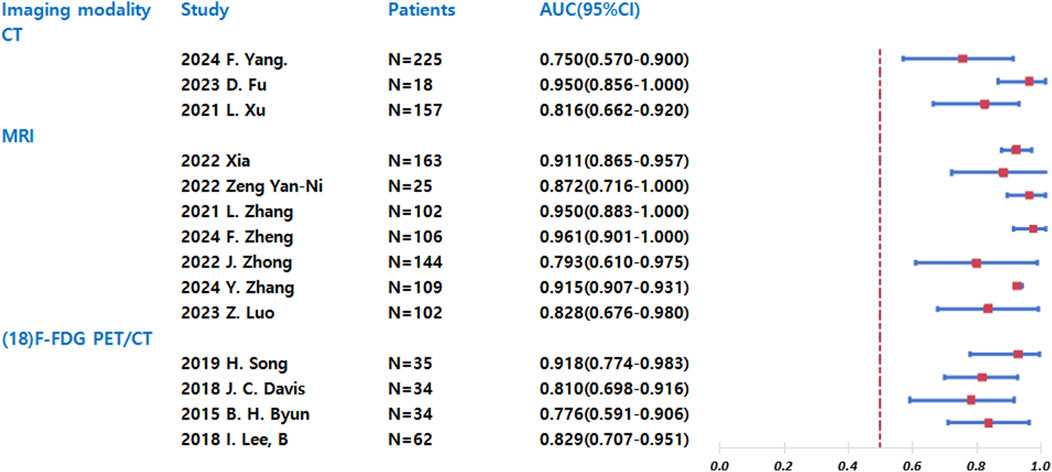The height and width of the screenshot is (472, 1052).
Task: Click the red marker for 2024 F. Yang
Action: coord(962,58)
